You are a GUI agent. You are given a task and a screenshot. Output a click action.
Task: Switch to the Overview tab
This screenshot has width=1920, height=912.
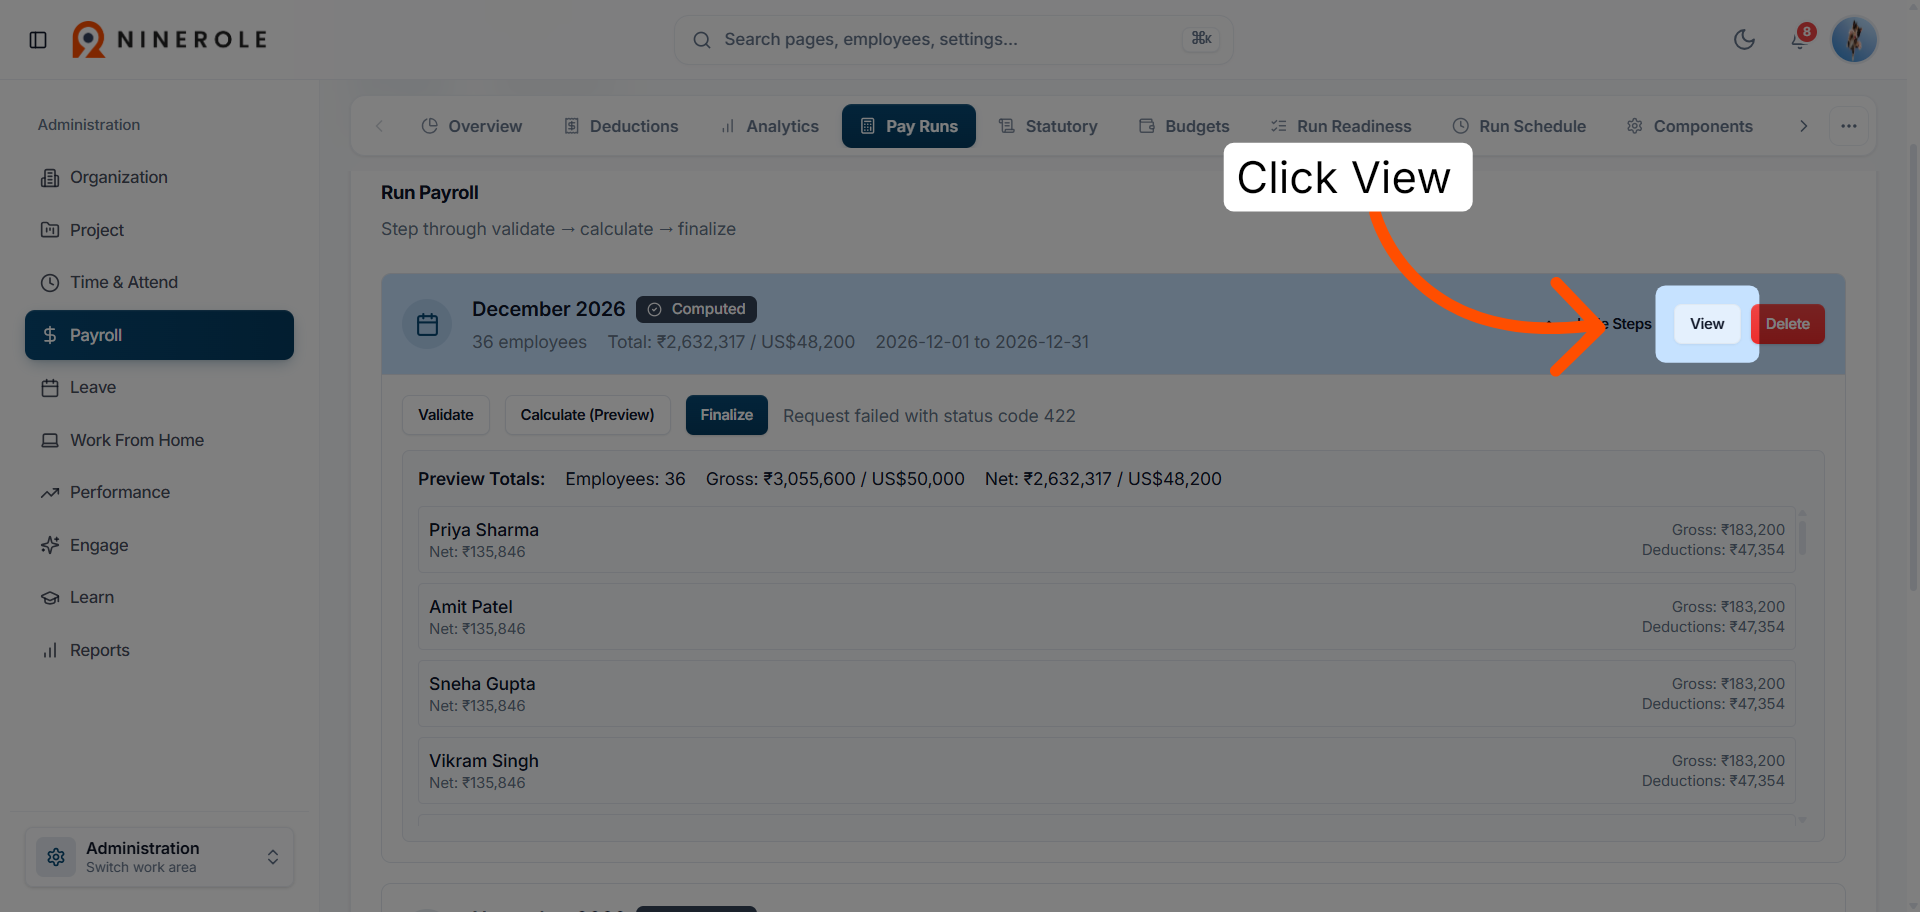472,126
